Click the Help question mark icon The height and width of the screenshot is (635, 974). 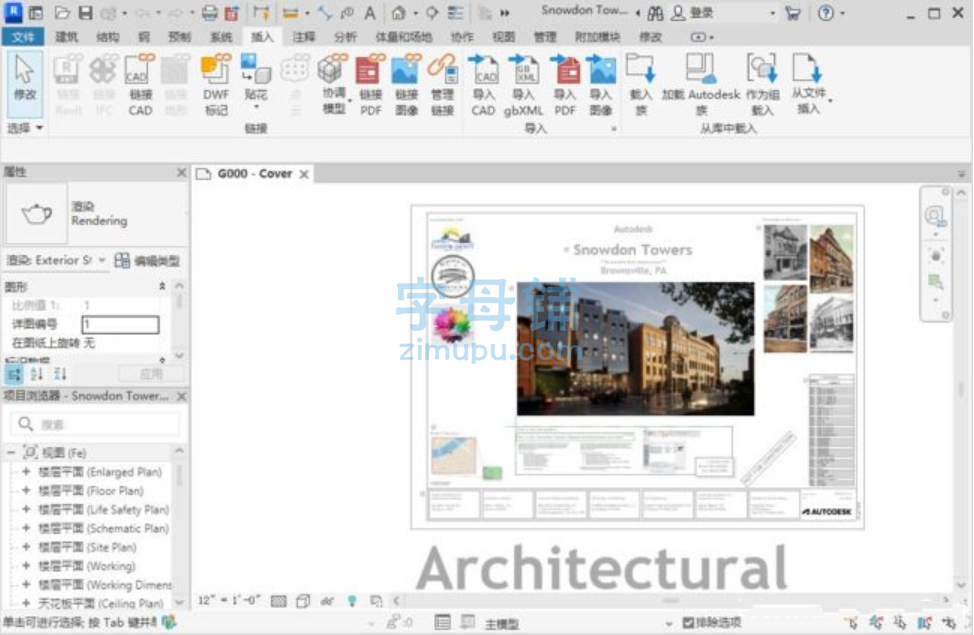click(x=826, y=12)
